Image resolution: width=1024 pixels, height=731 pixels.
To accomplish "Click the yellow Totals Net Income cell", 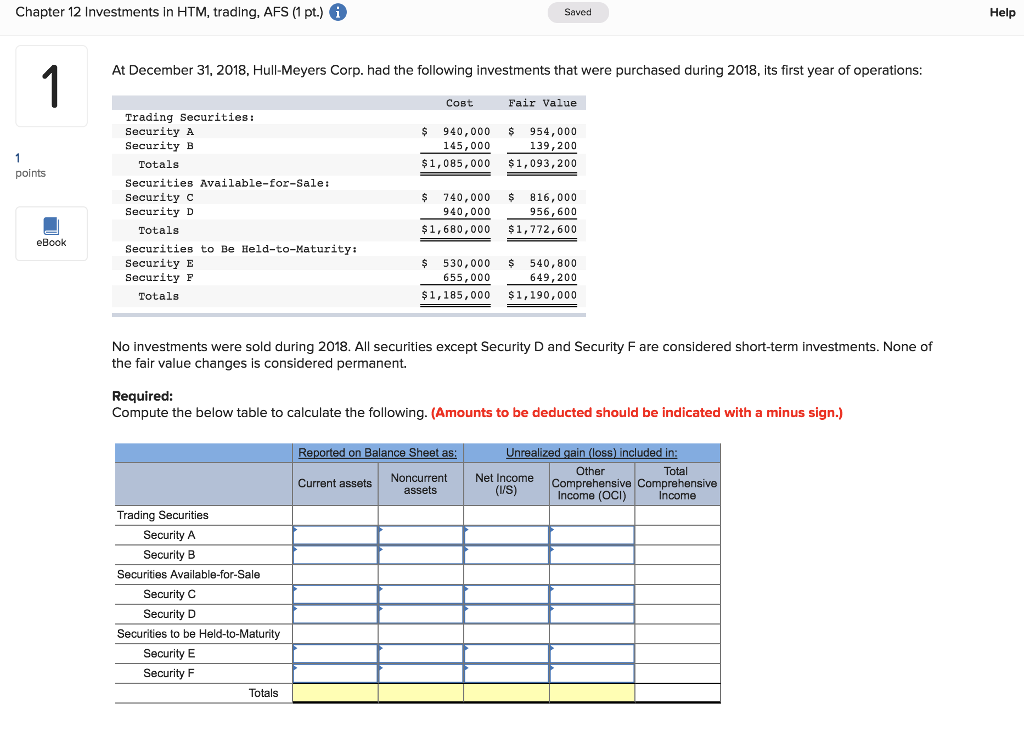I will (x=505, y=692).
